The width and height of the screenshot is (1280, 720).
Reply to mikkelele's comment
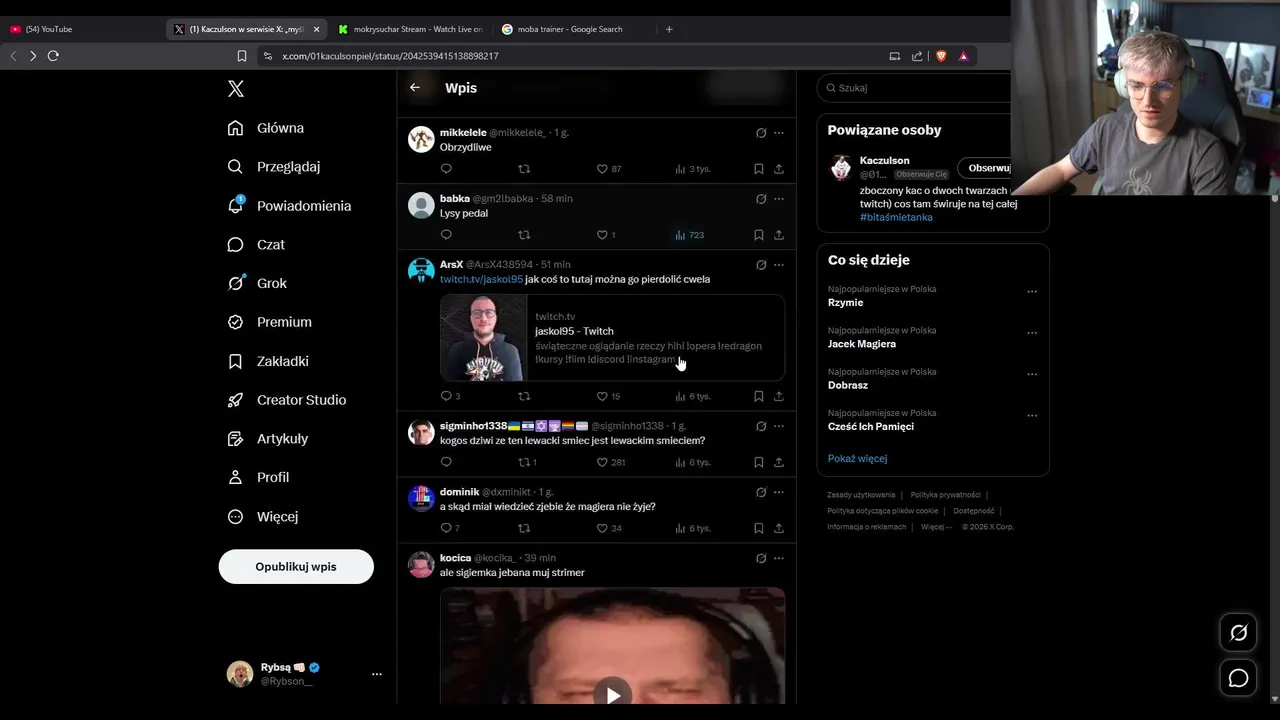[x=446, y=169]
